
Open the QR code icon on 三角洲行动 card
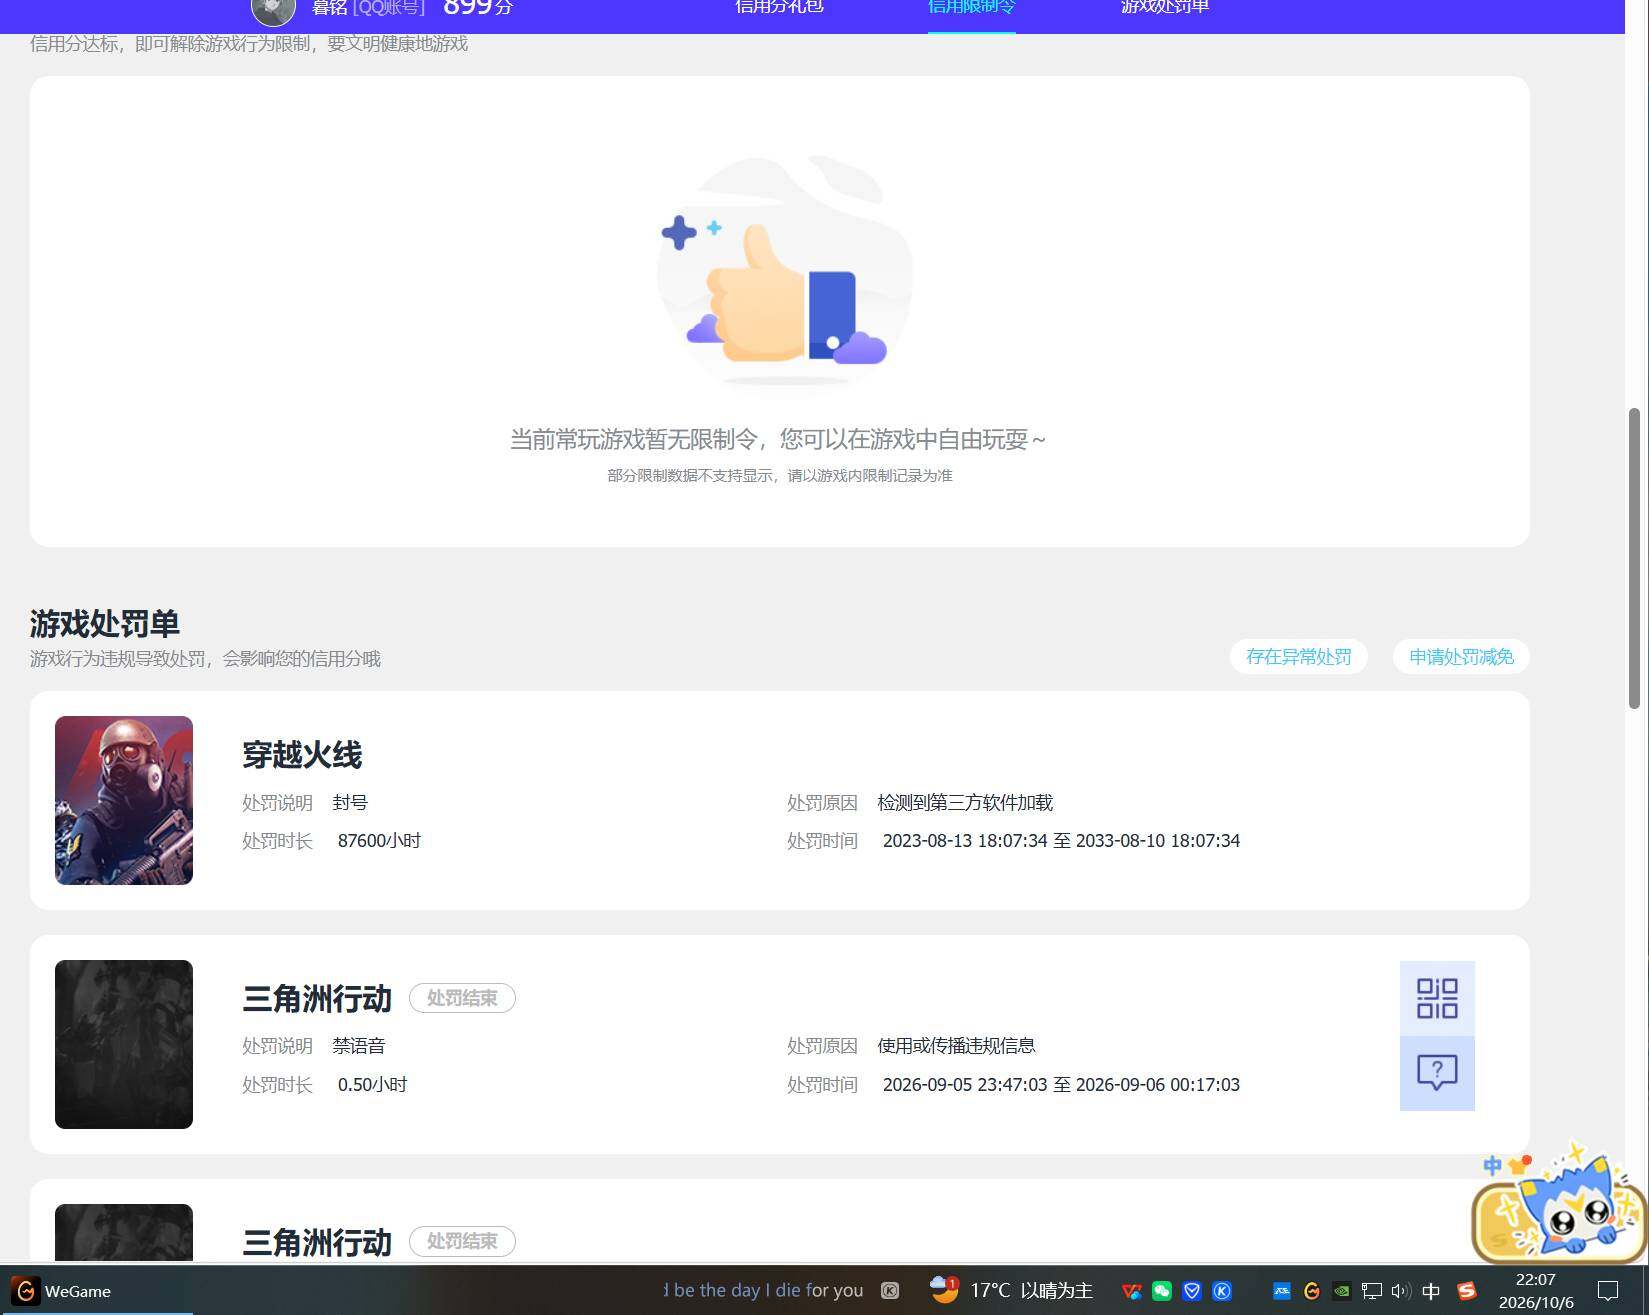click(x=1437, y=998)
